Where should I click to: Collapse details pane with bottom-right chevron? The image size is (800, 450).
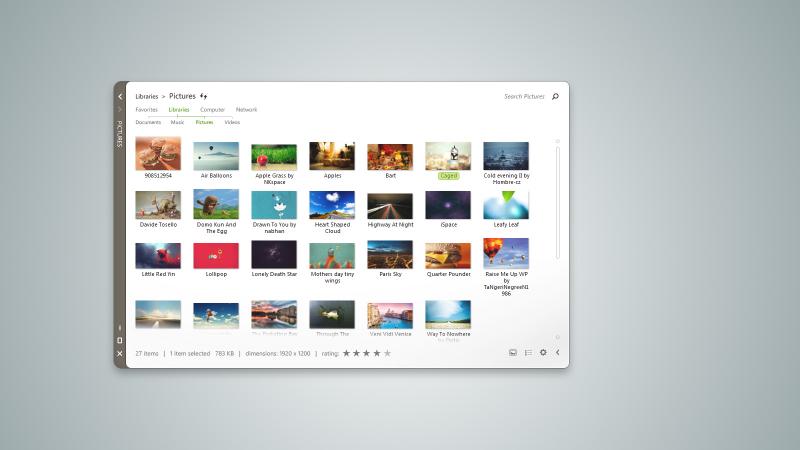point(558,352)
